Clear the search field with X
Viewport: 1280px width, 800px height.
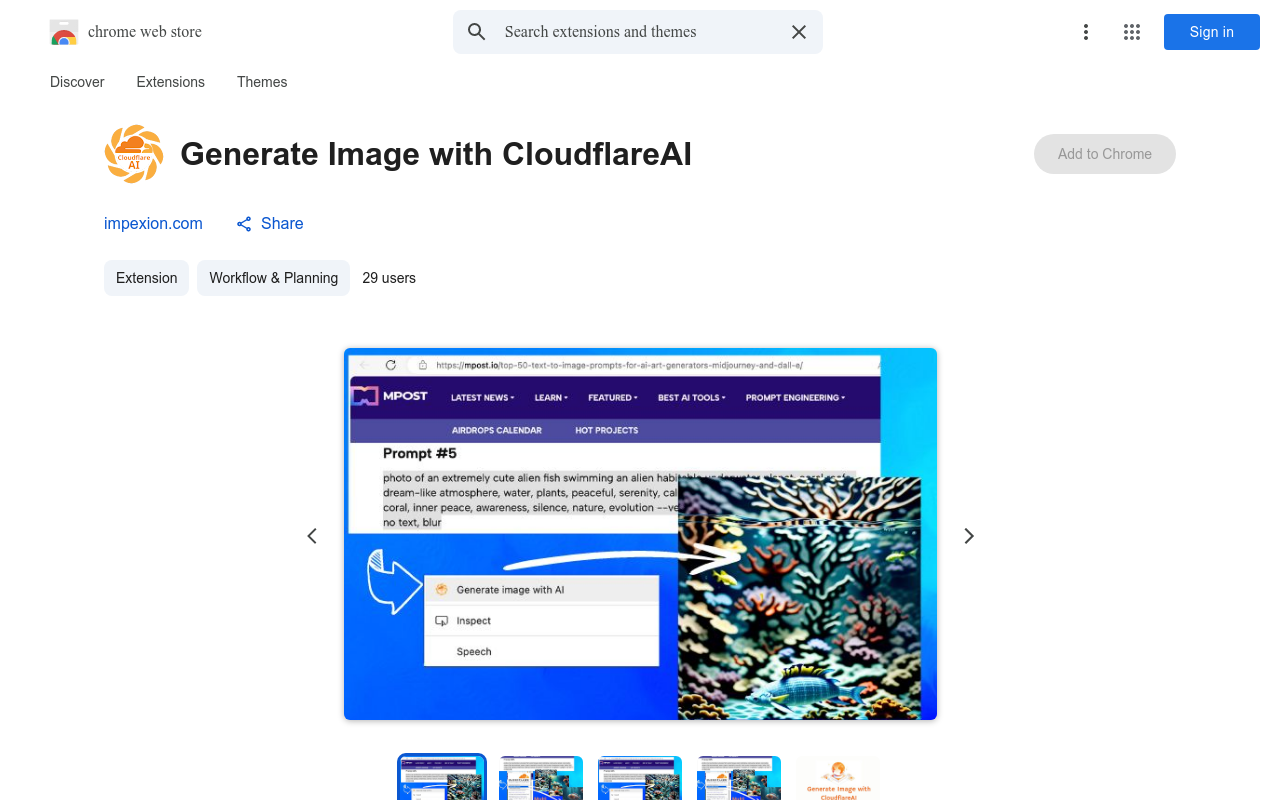point(799,32)
